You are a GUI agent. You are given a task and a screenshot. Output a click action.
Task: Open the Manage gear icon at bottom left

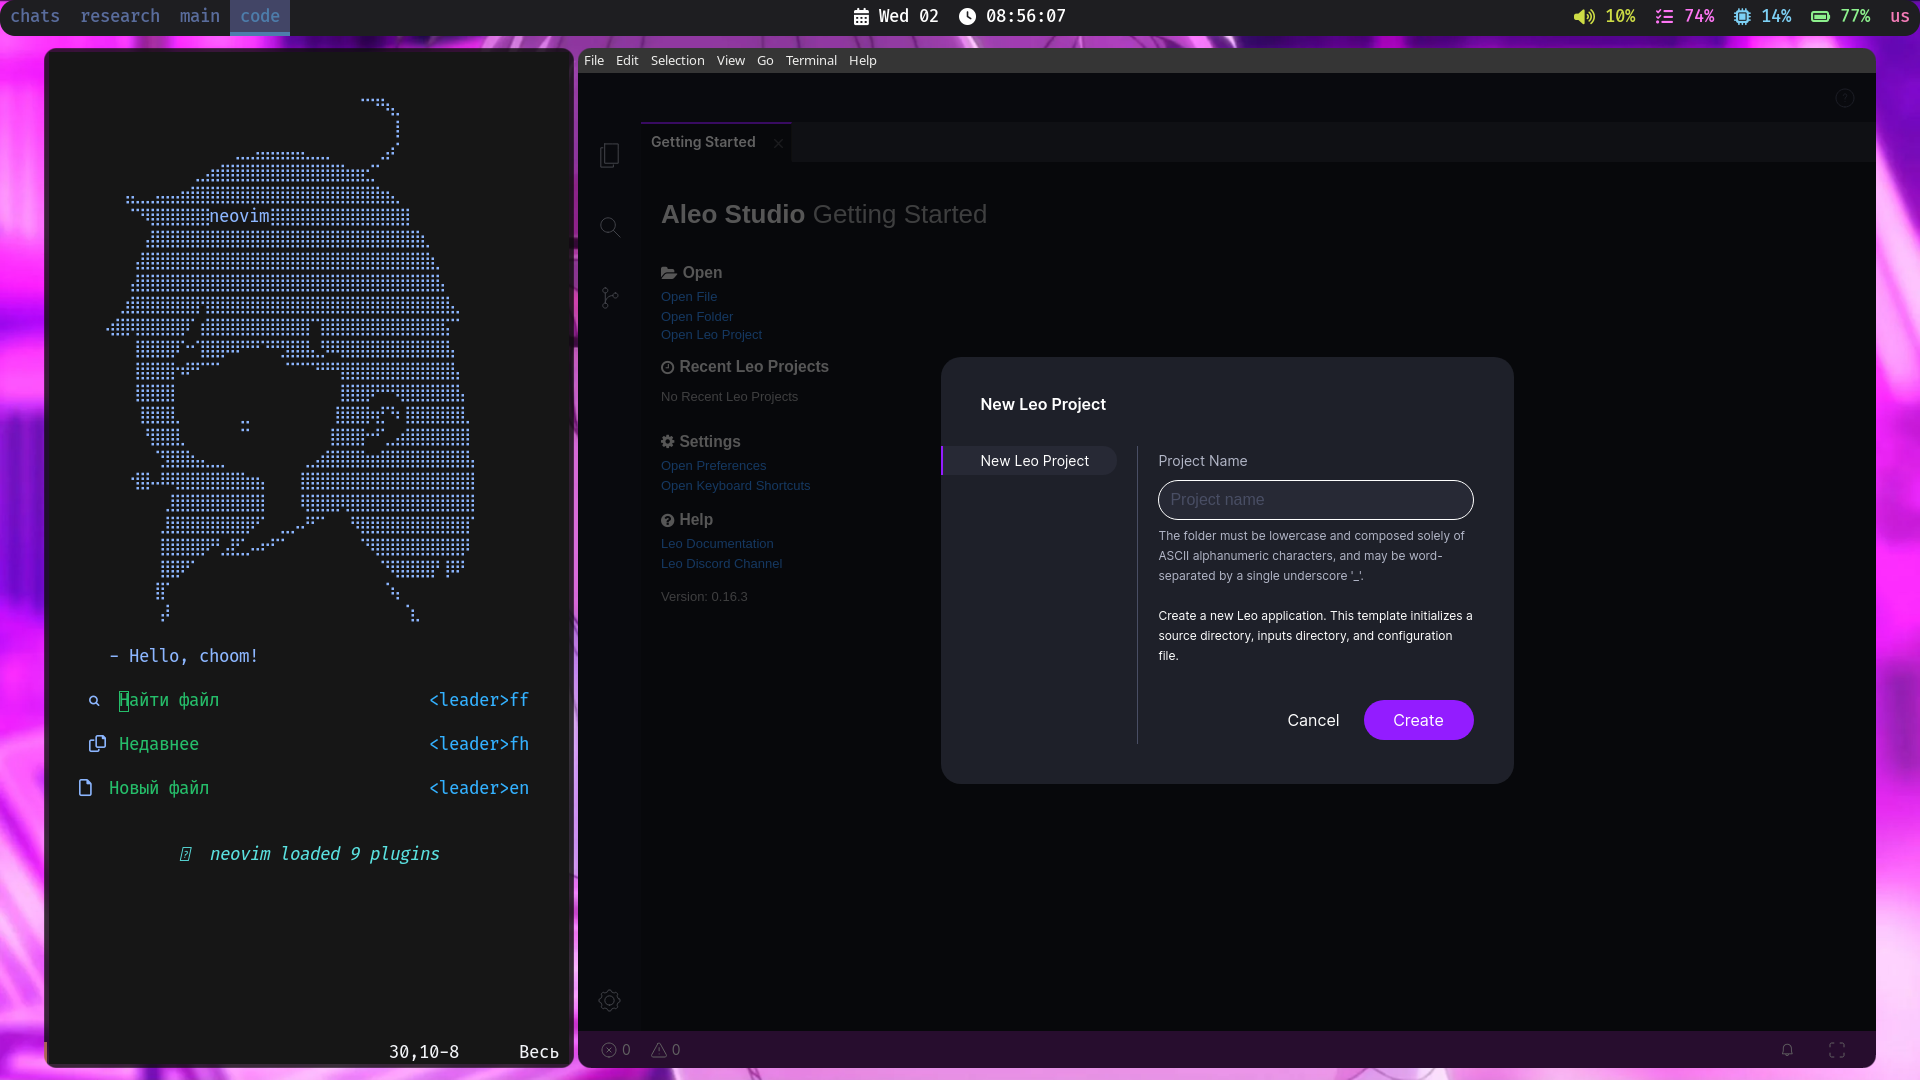tap(609, 1000)
